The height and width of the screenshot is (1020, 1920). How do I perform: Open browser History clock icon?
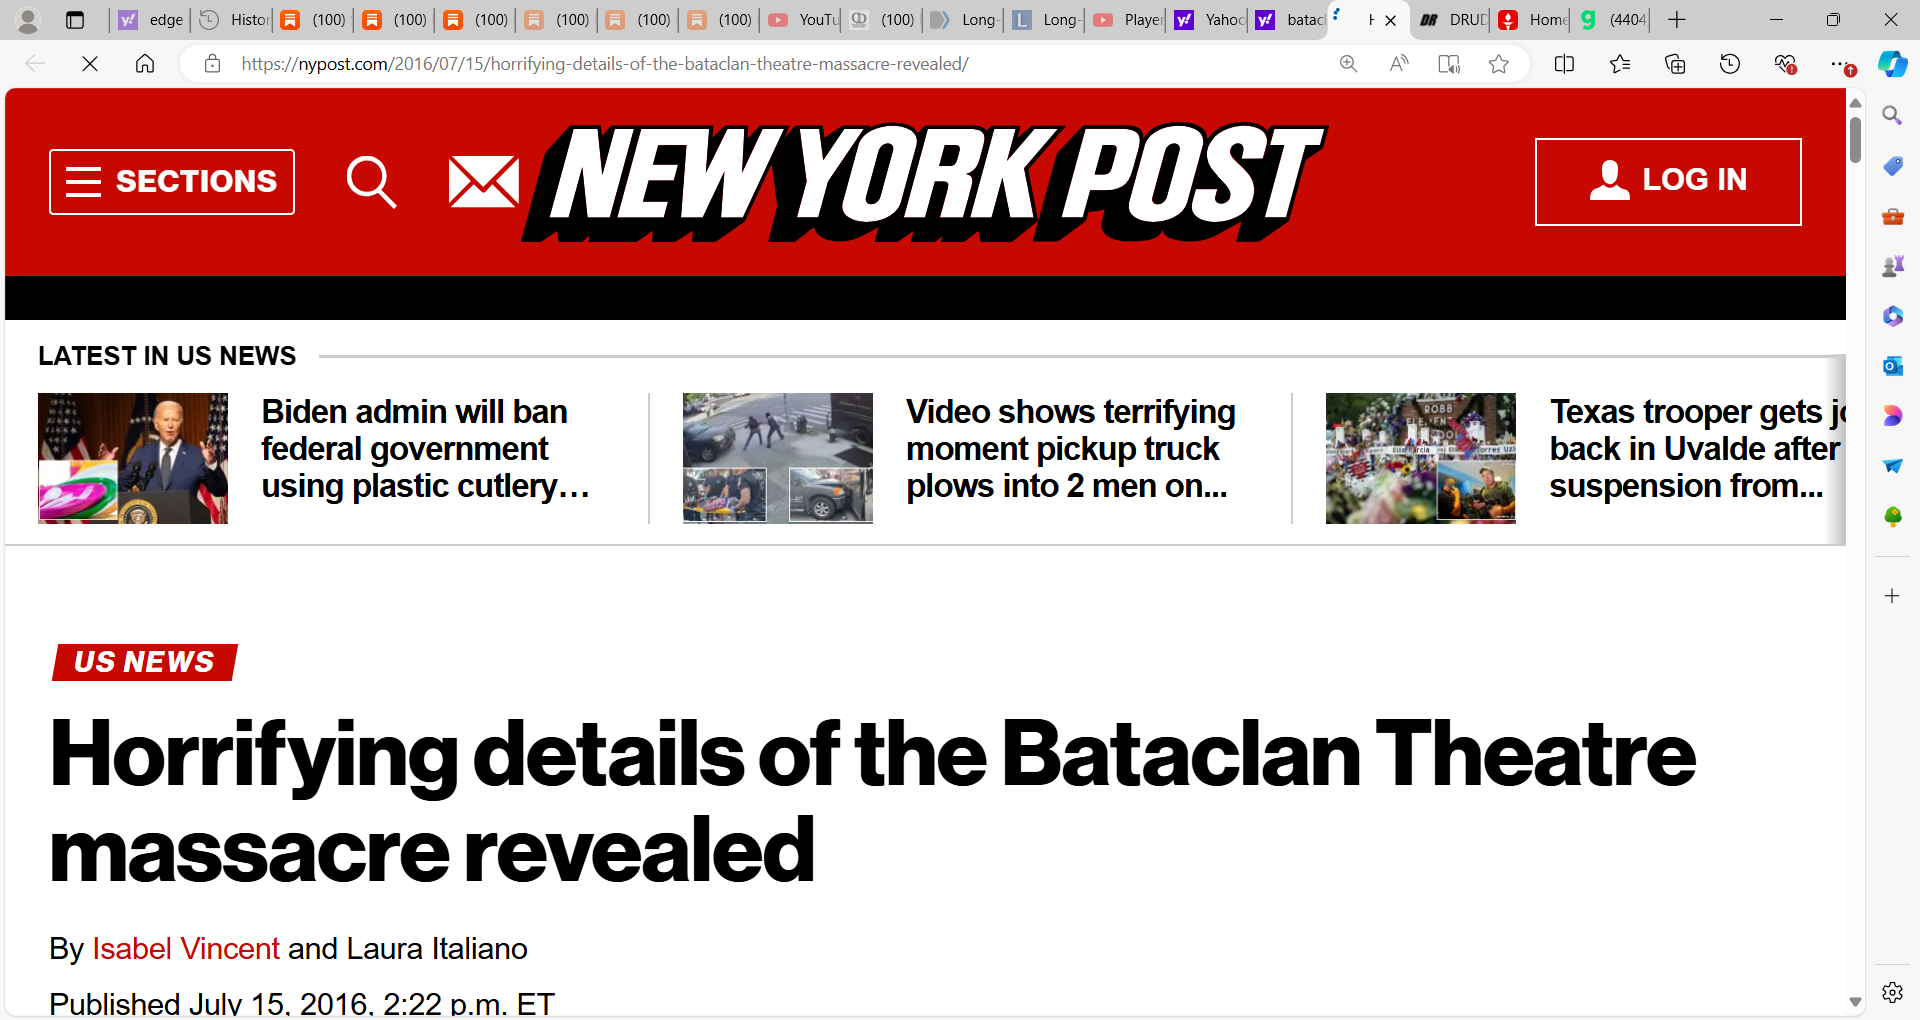(x=1730, y=64)
